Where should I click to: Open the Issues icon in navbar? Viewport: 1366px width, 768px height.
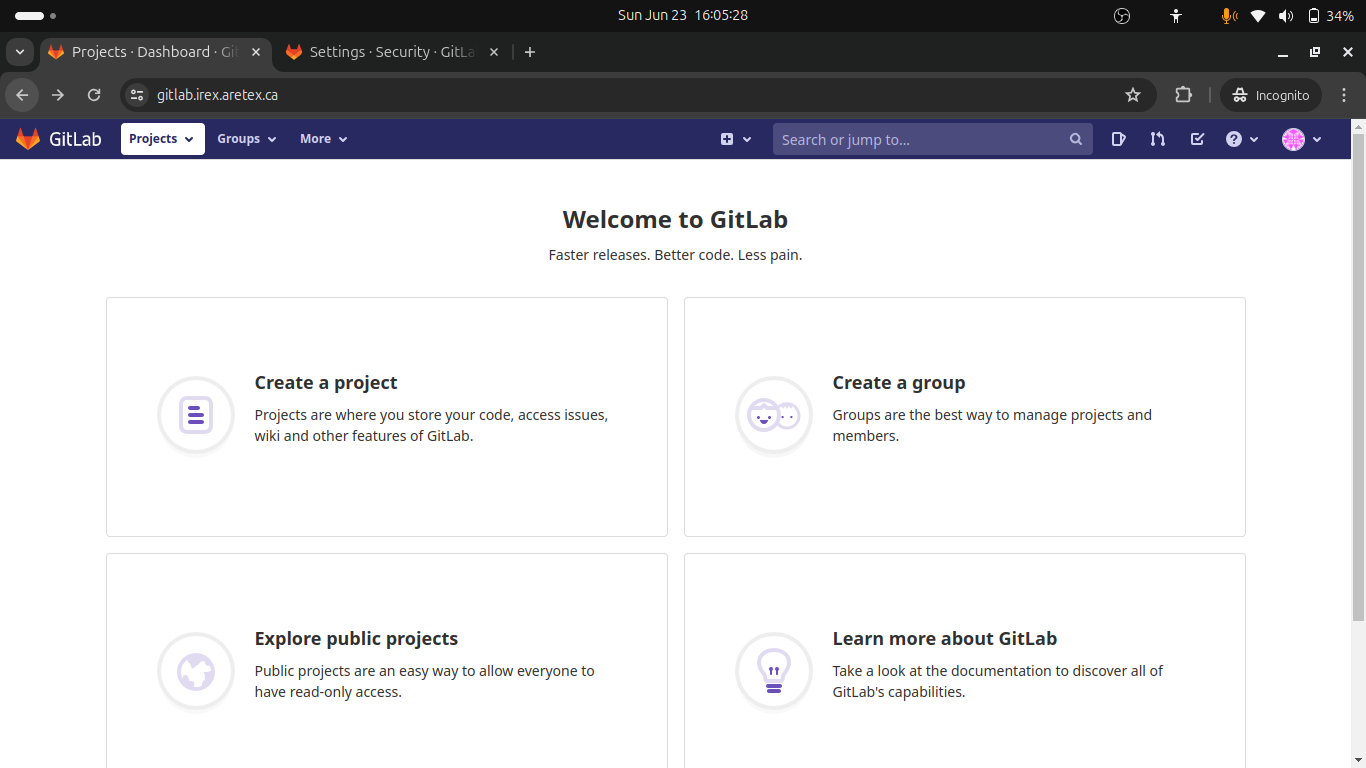click(1118, 139)
